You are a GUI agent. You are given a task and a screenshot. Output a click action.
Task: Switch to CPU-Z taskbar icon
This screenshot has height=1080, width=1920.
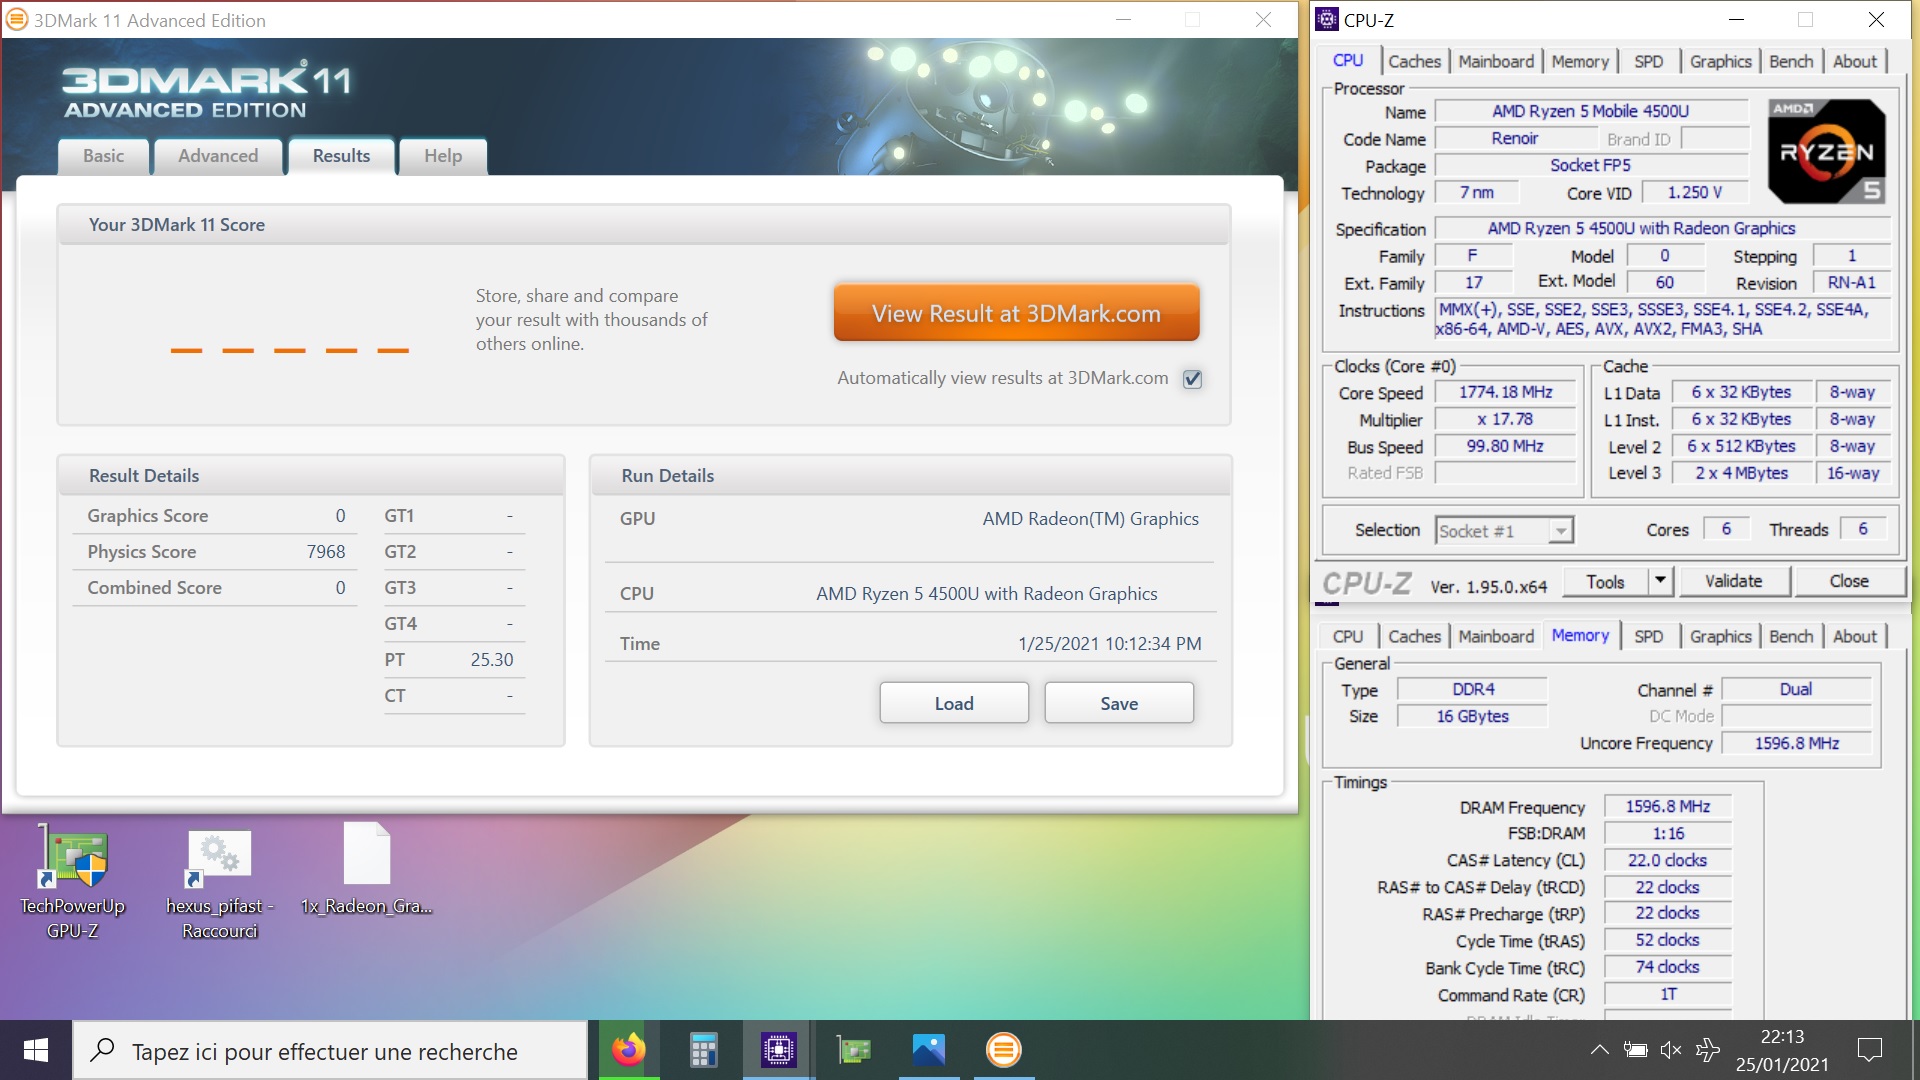778,1050
